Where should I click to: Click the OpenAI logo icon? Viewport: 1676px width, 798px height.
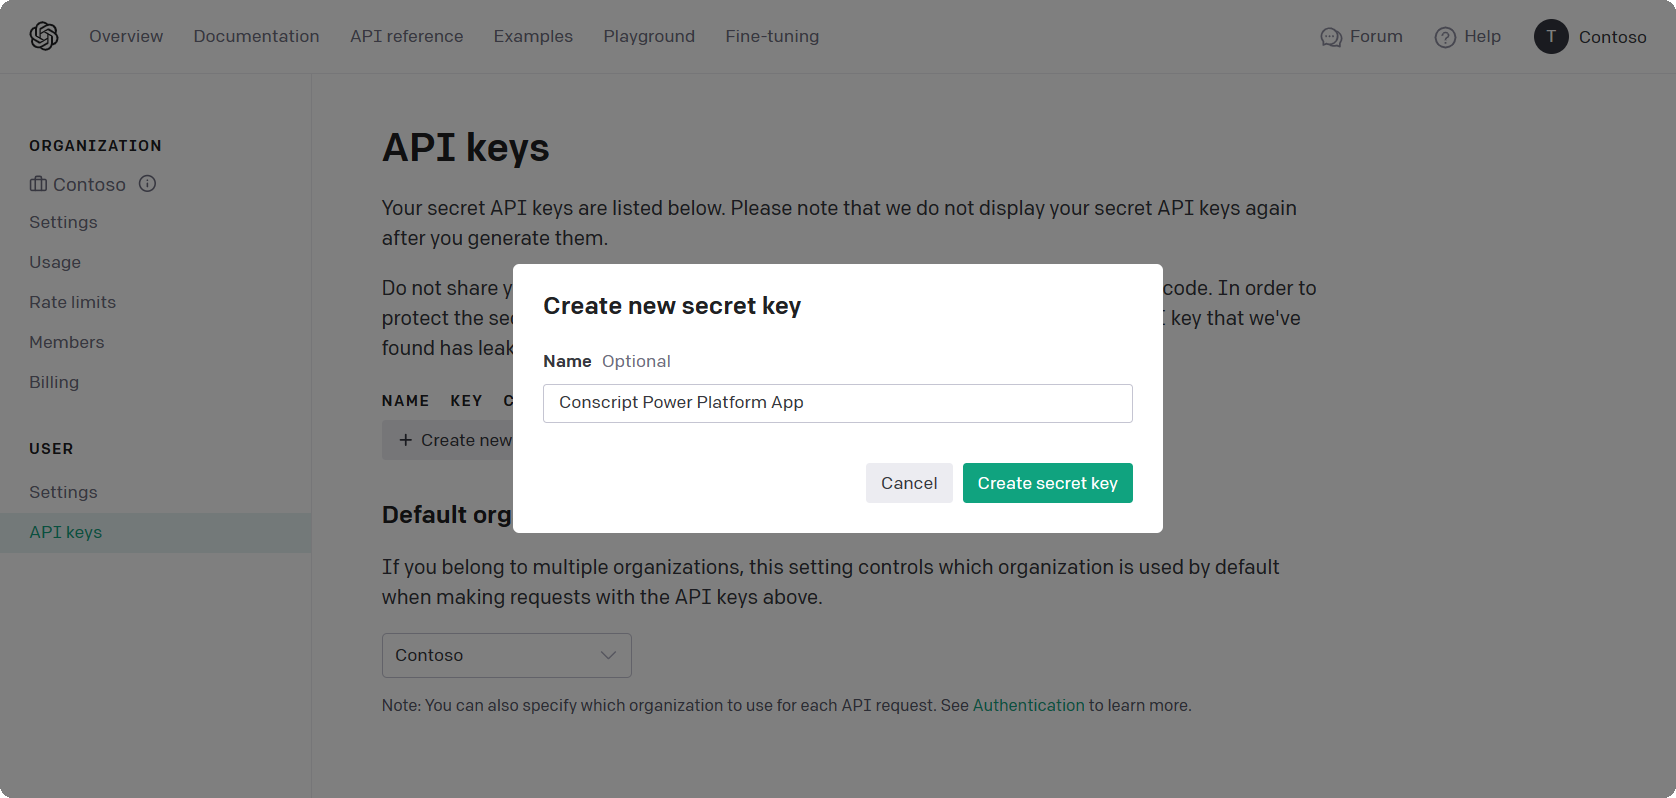[44, 36]
